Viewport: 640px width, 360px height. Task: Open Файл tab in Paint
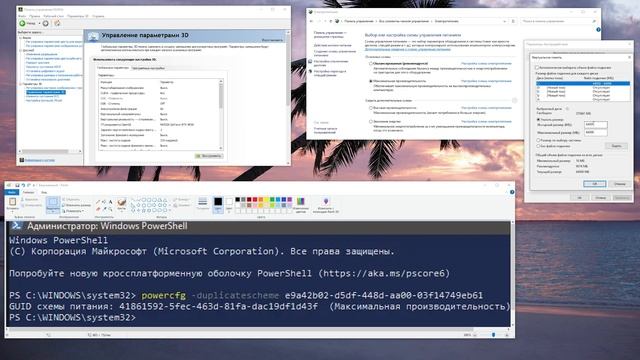[x=12, y=192]
